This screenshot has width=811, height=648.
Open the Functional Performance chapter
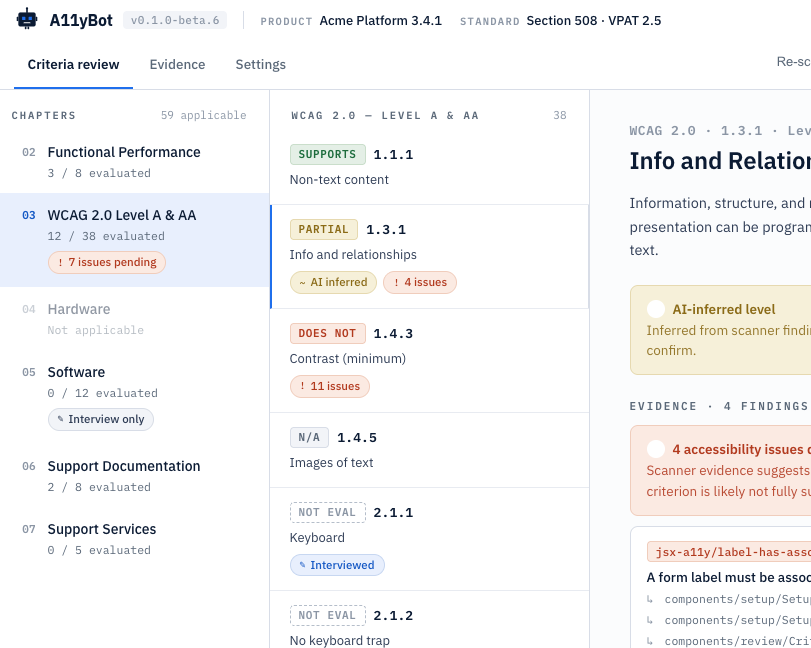pos(134,162)
